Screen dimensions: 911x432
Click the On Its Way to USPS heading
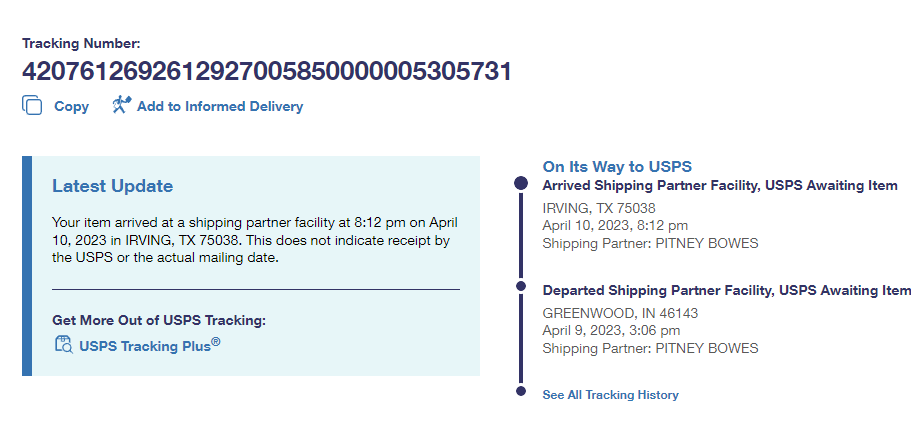pos(617,167)
